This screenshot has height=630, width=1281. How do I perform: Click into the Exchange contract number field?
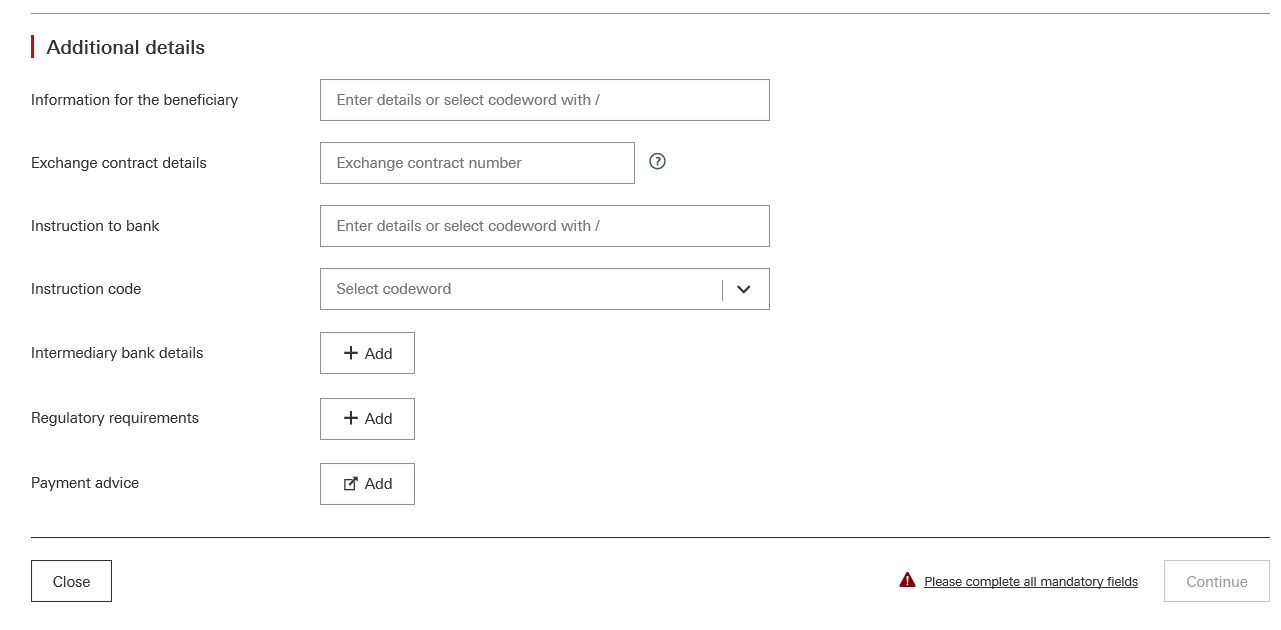tap(477, 163)
